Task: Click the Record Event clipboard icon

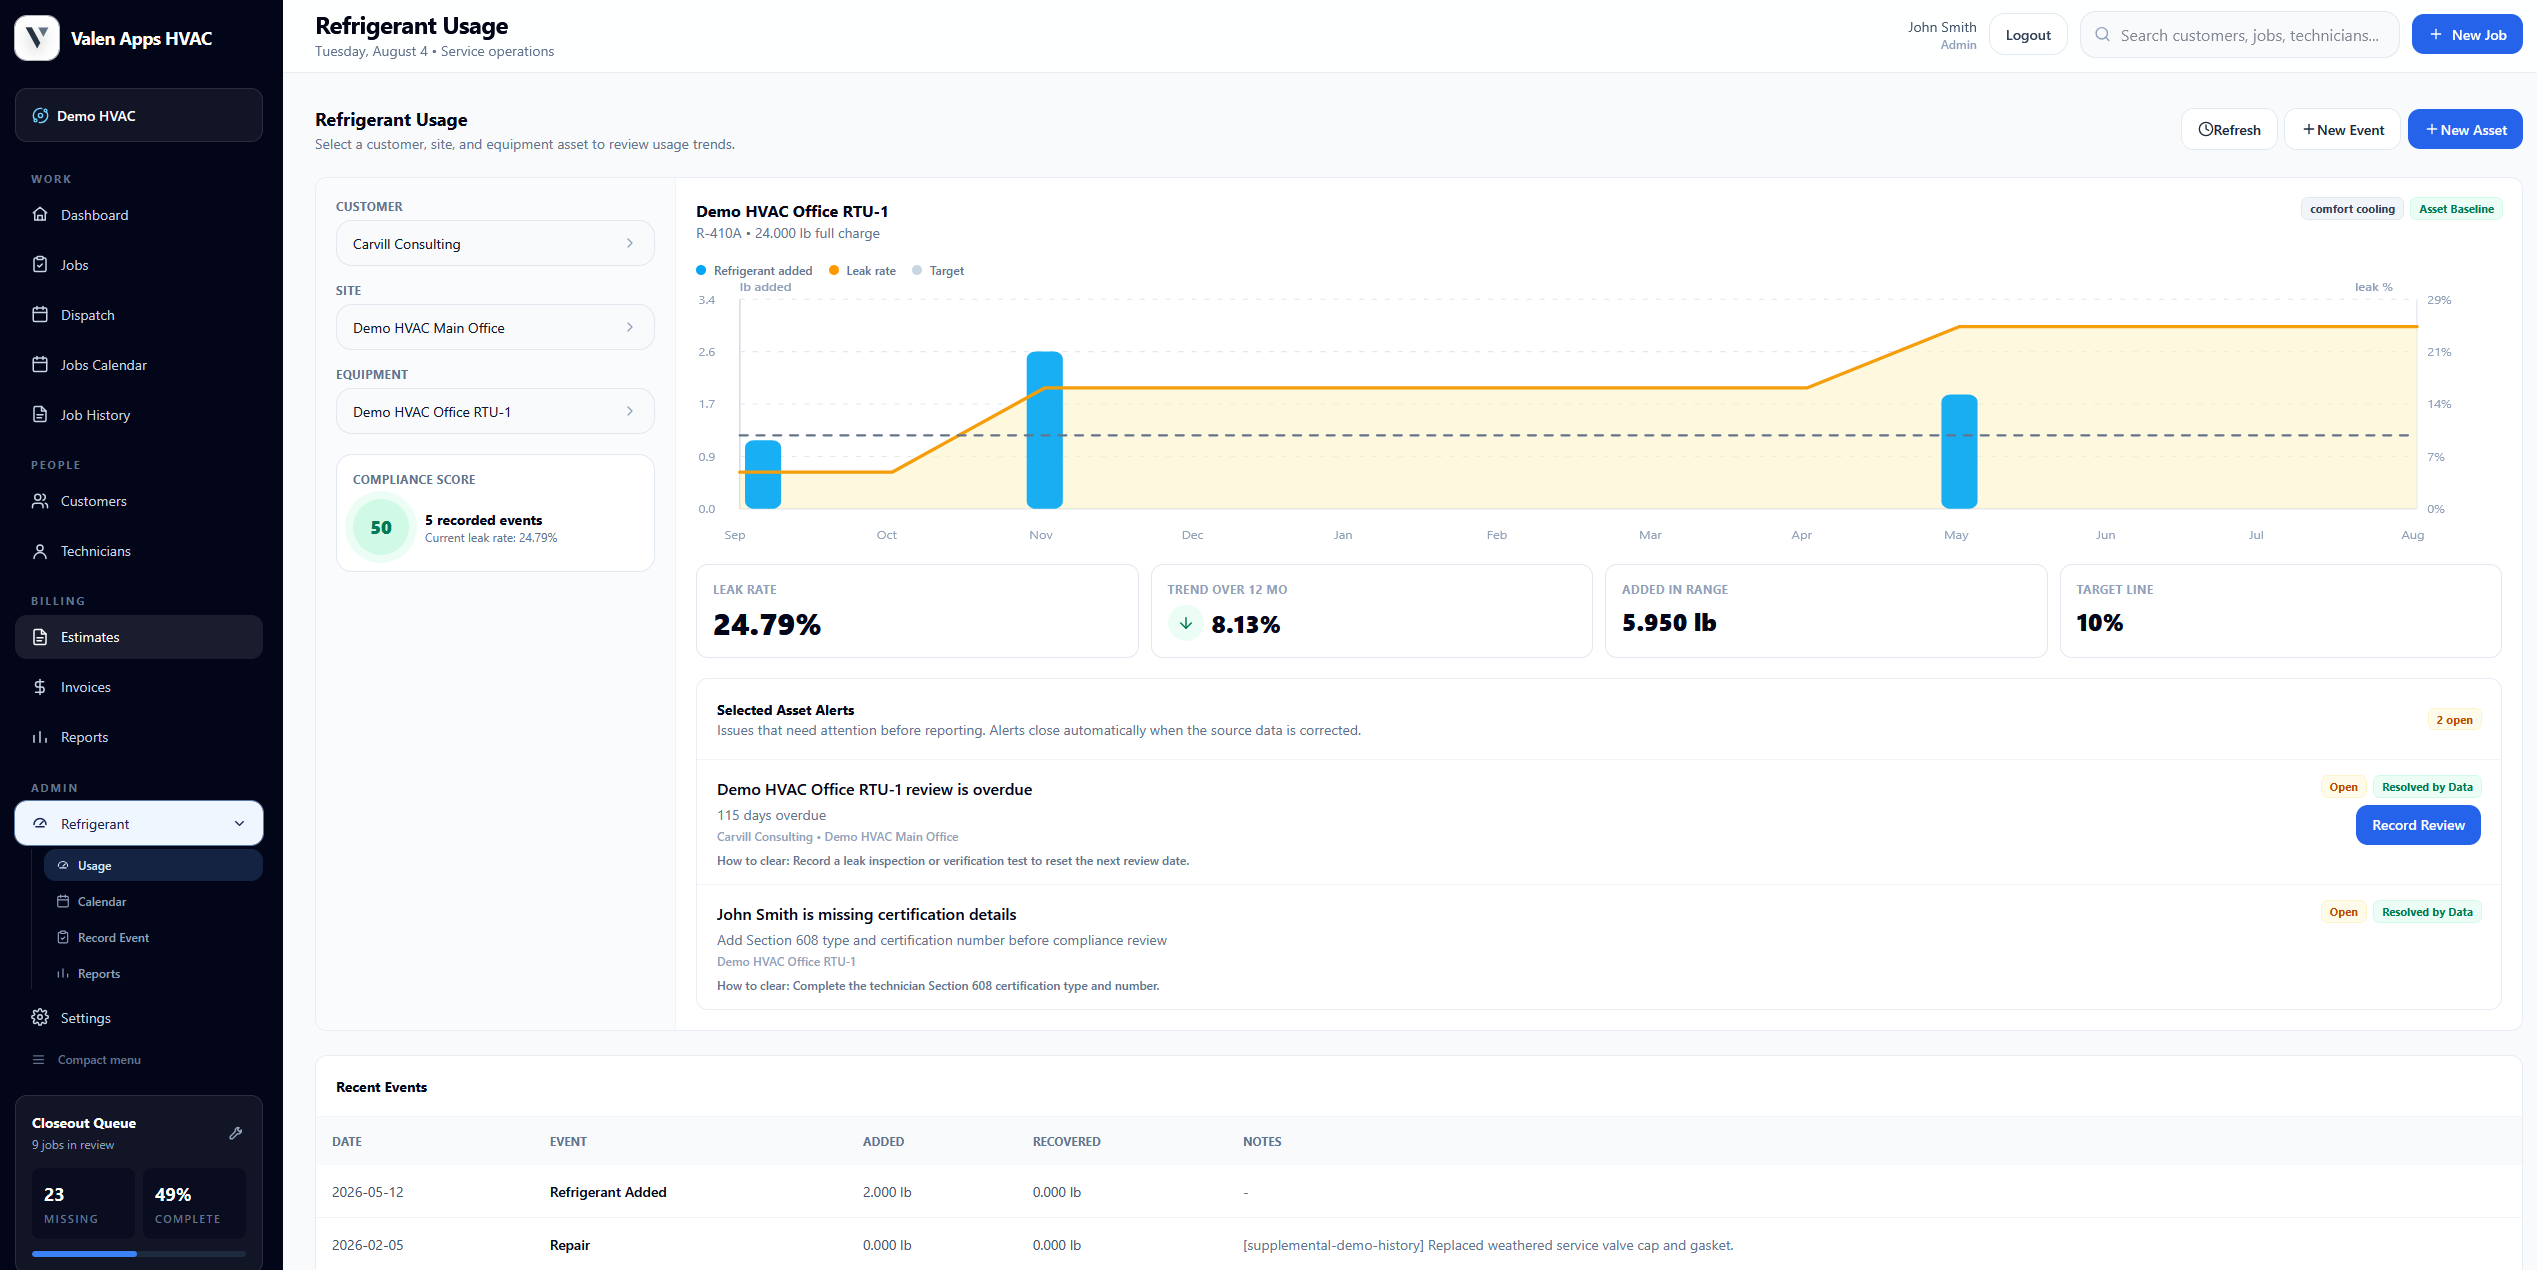Action: coord(63,937)
